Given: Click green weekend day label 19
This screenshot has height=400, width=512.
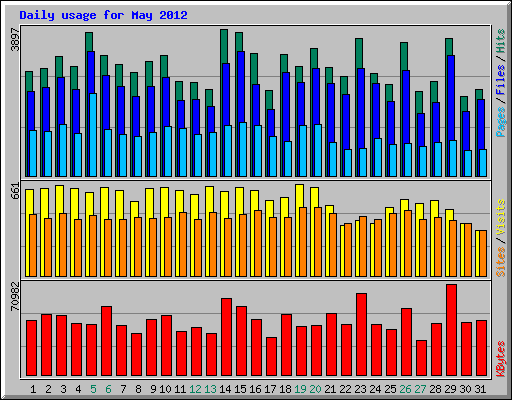Looking at the screenshot, I should tap(300, 389).
